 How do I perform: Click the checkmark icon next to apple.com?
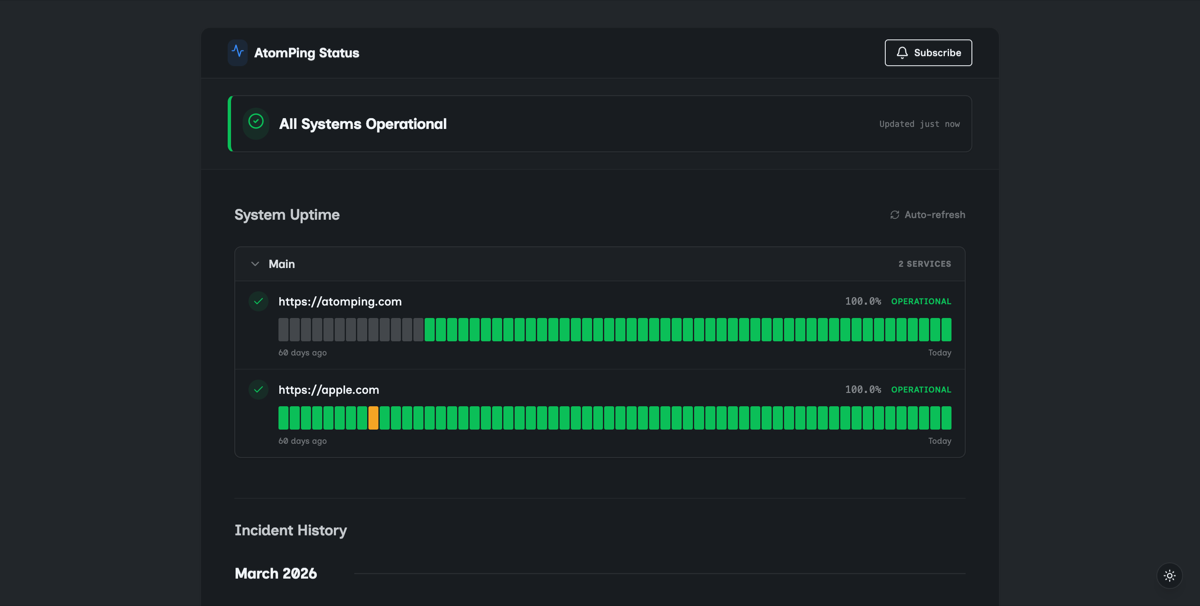[260, 389]
